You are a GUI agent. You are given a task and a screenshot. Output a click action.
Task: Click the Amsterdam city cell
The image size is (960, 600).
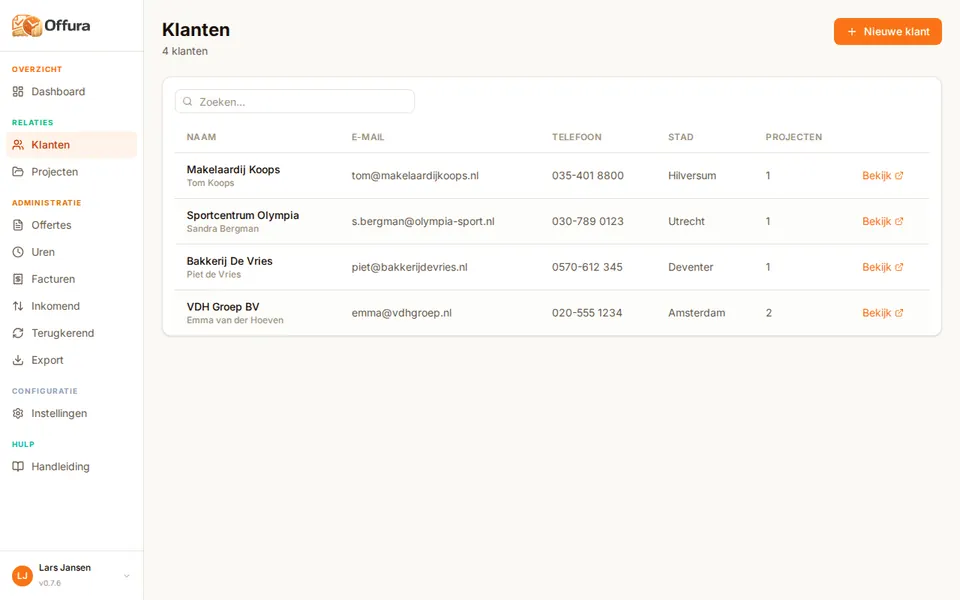coord(697,313)
